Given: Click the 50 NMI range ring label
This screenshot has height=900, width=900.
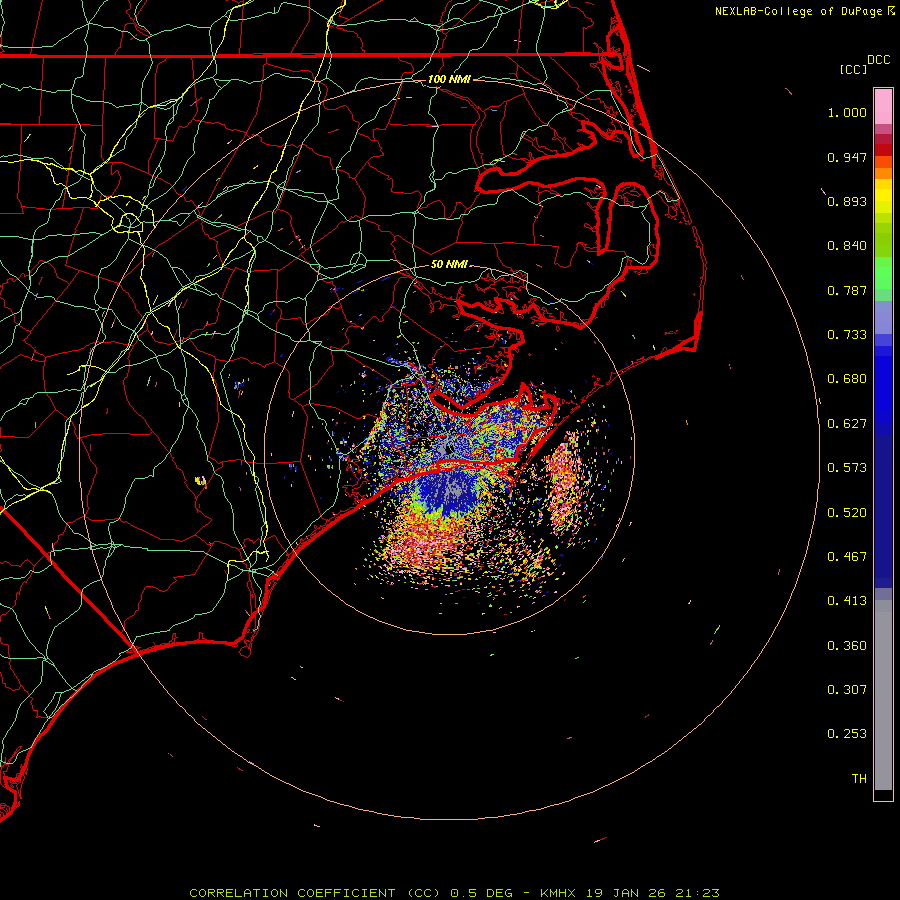Looking at the screenshot, I should tap(449, 264).
